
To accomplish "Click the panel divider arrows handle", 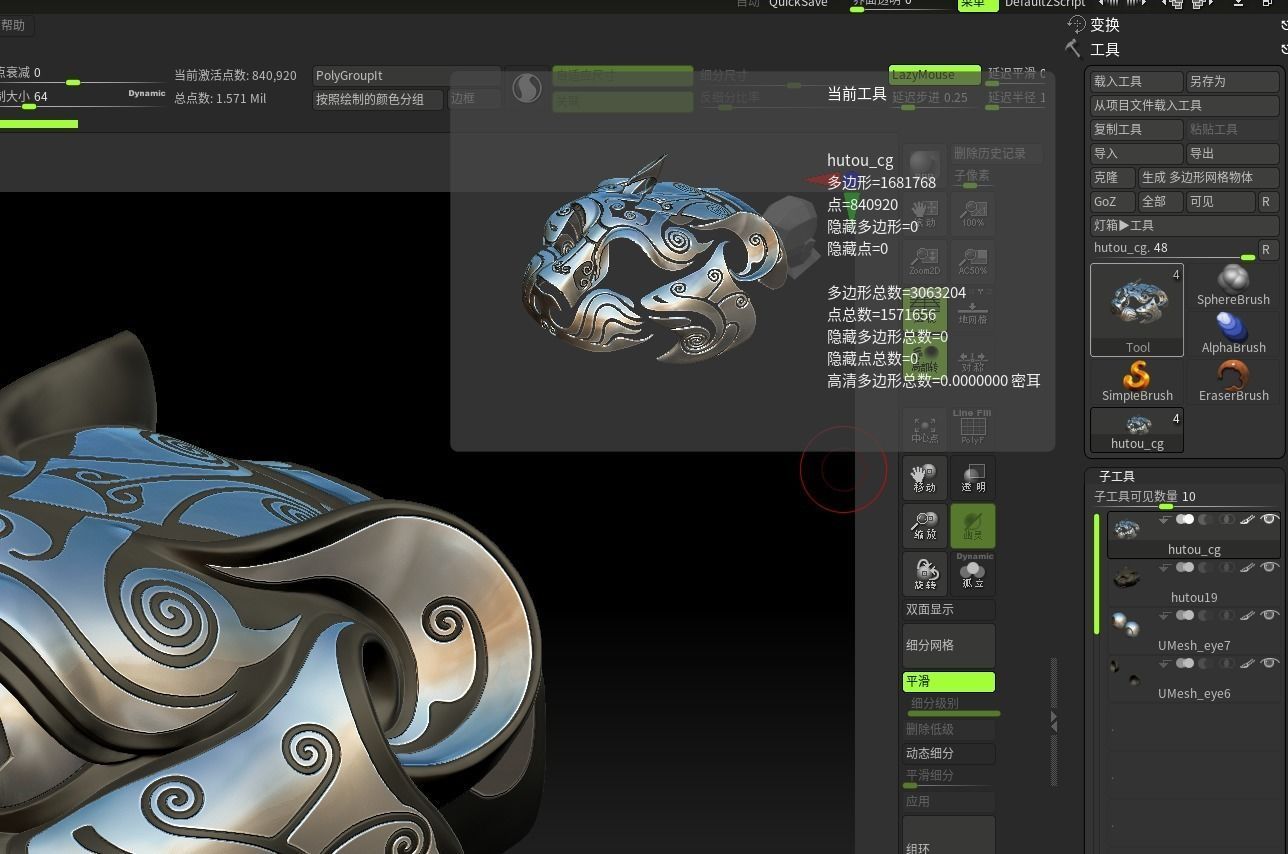I will pos(1054,720).
